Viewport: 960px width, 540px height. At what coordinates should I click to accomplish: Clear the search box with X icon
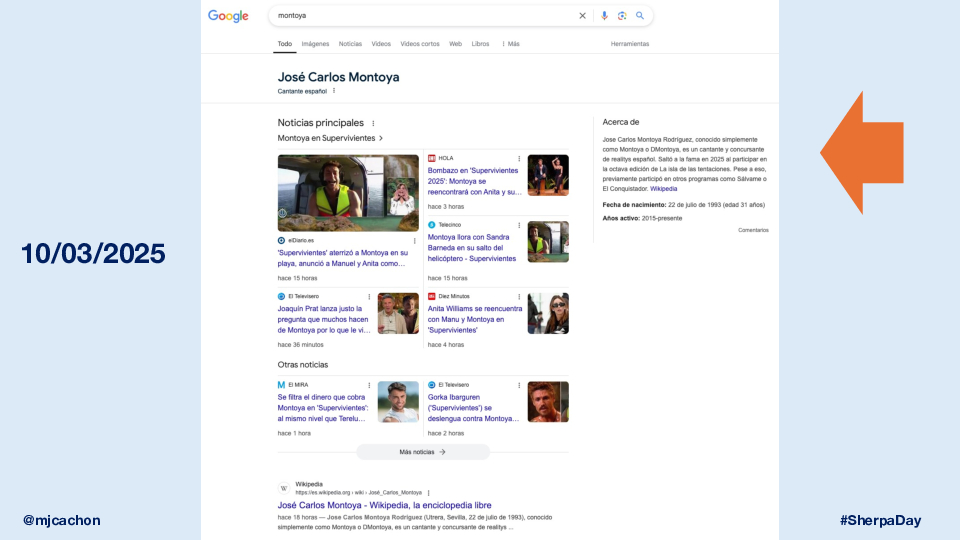[x=582, y=16]
